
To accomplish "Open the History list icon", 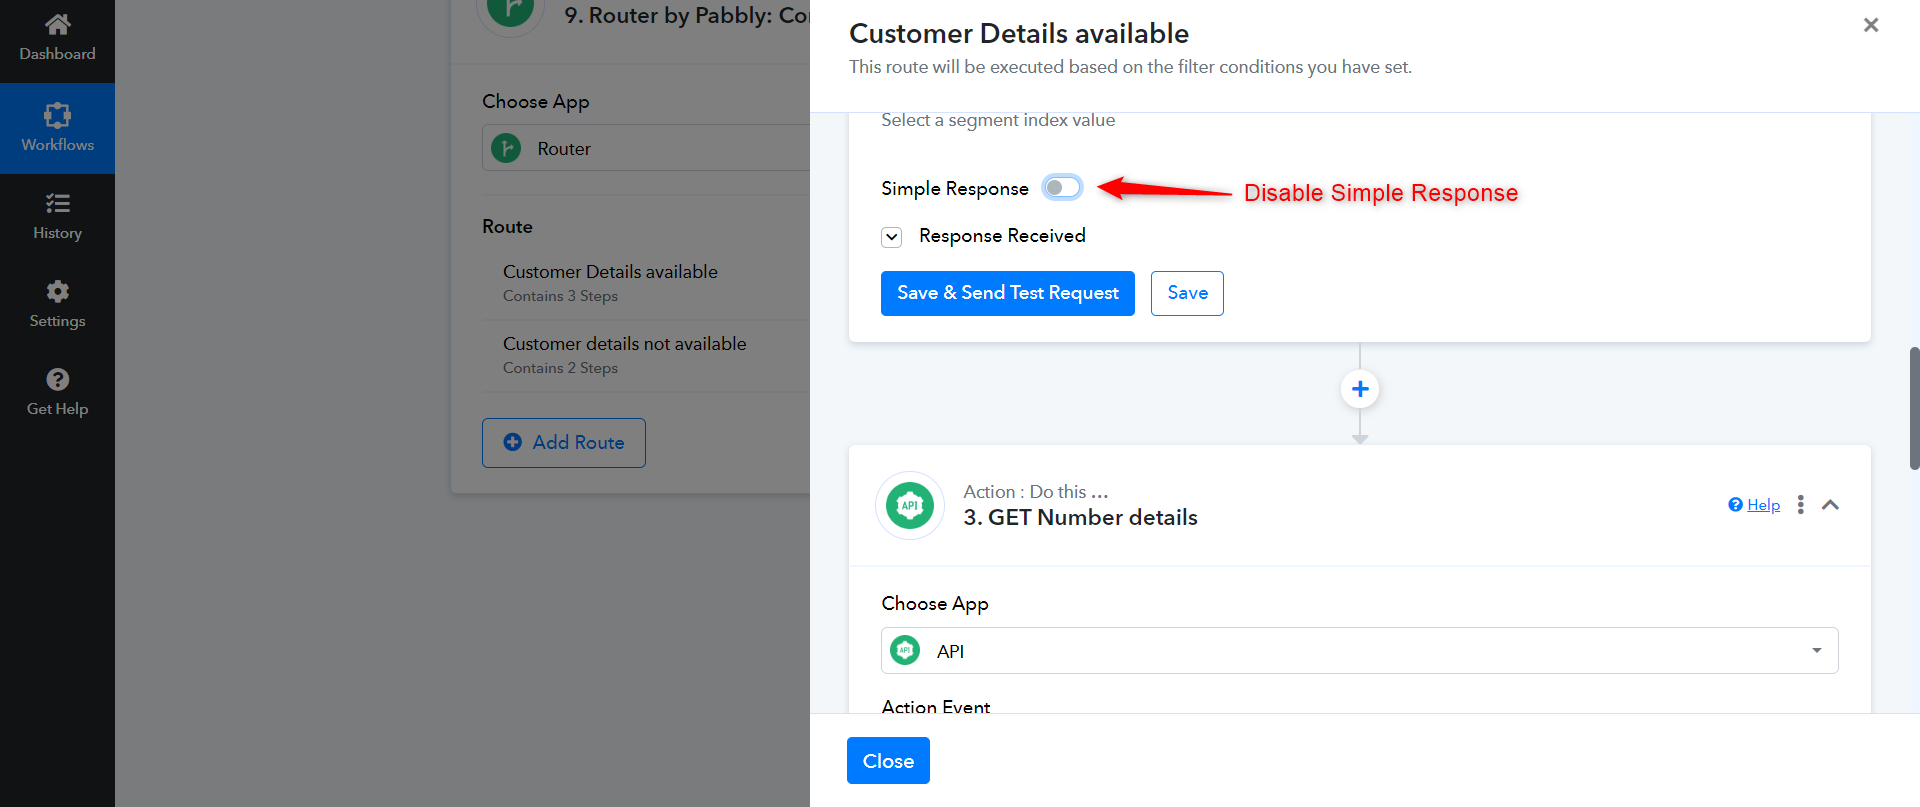I will [57, 204].
